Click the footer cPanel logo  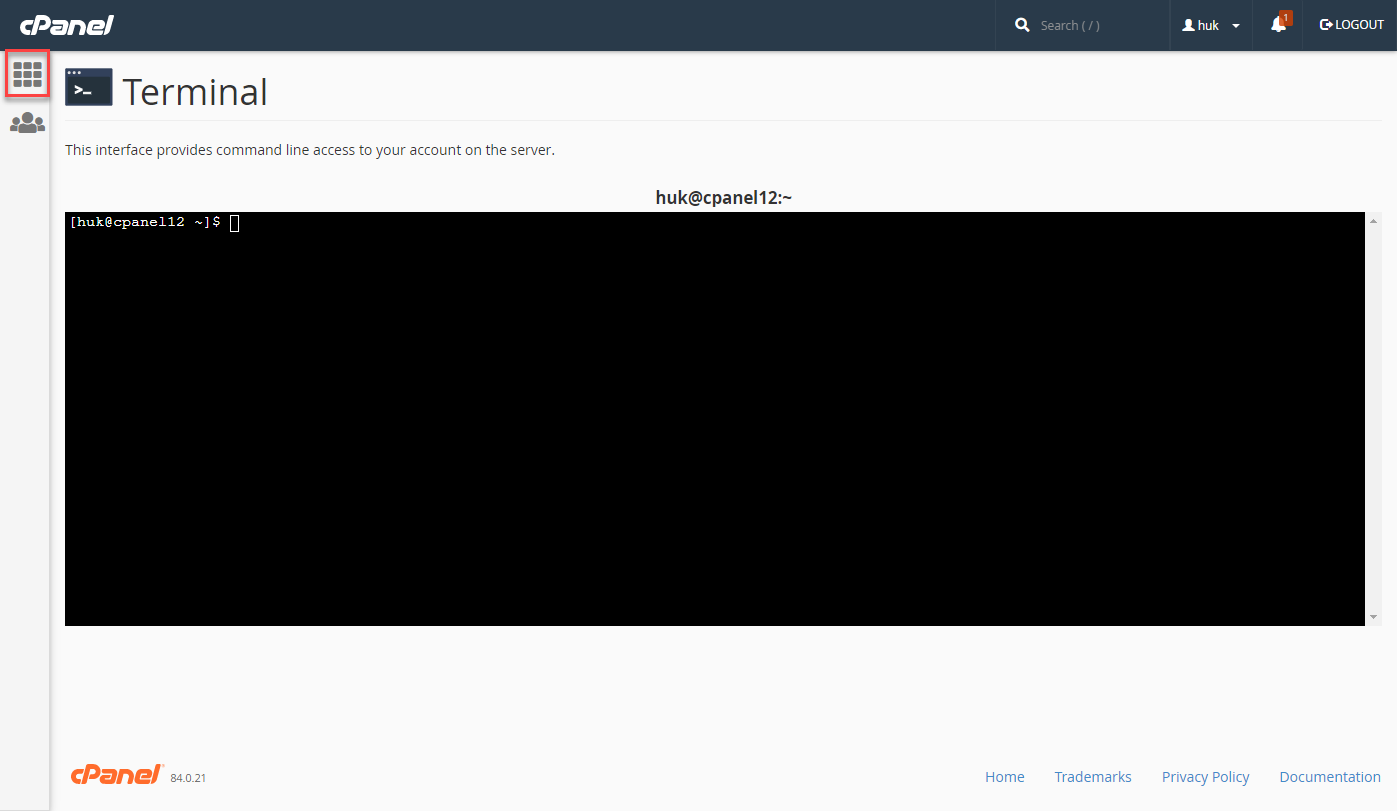pos(117,774)
